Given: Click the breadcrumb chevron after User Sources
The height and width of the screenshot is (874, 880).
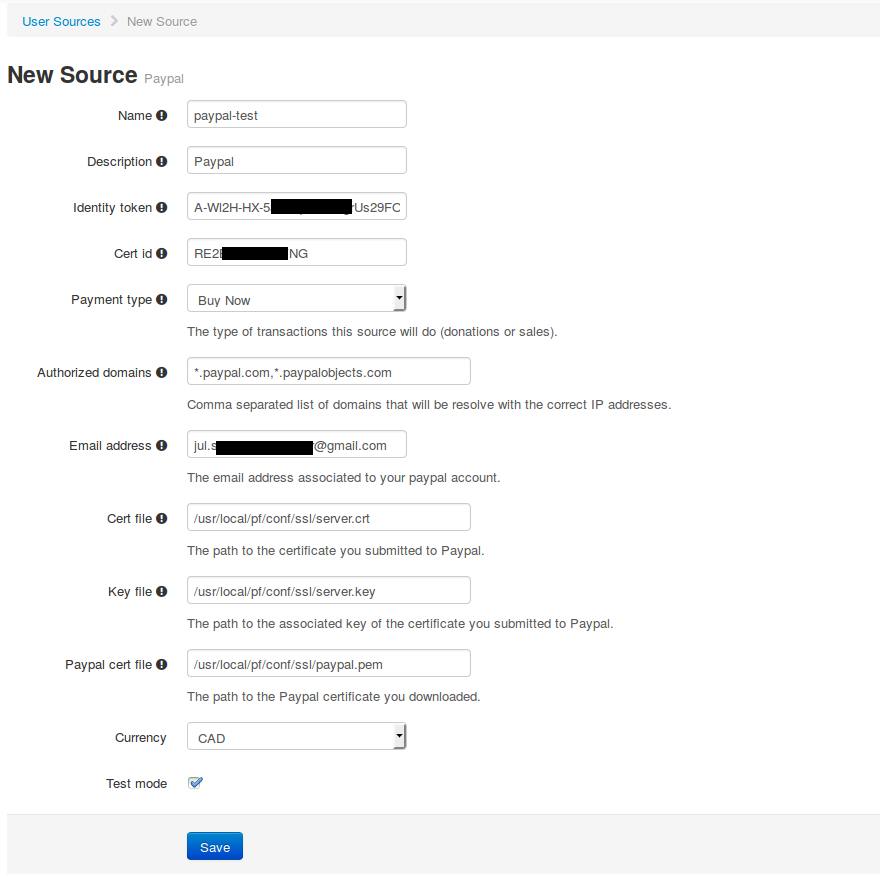Looking at the screenshot, I should click(114, 21).
